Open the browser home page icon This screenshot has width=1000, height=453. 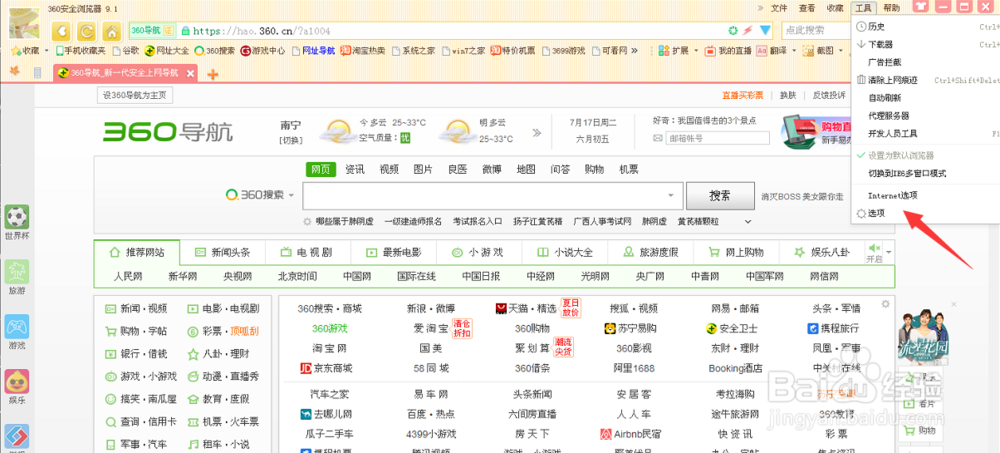[112, 31]
